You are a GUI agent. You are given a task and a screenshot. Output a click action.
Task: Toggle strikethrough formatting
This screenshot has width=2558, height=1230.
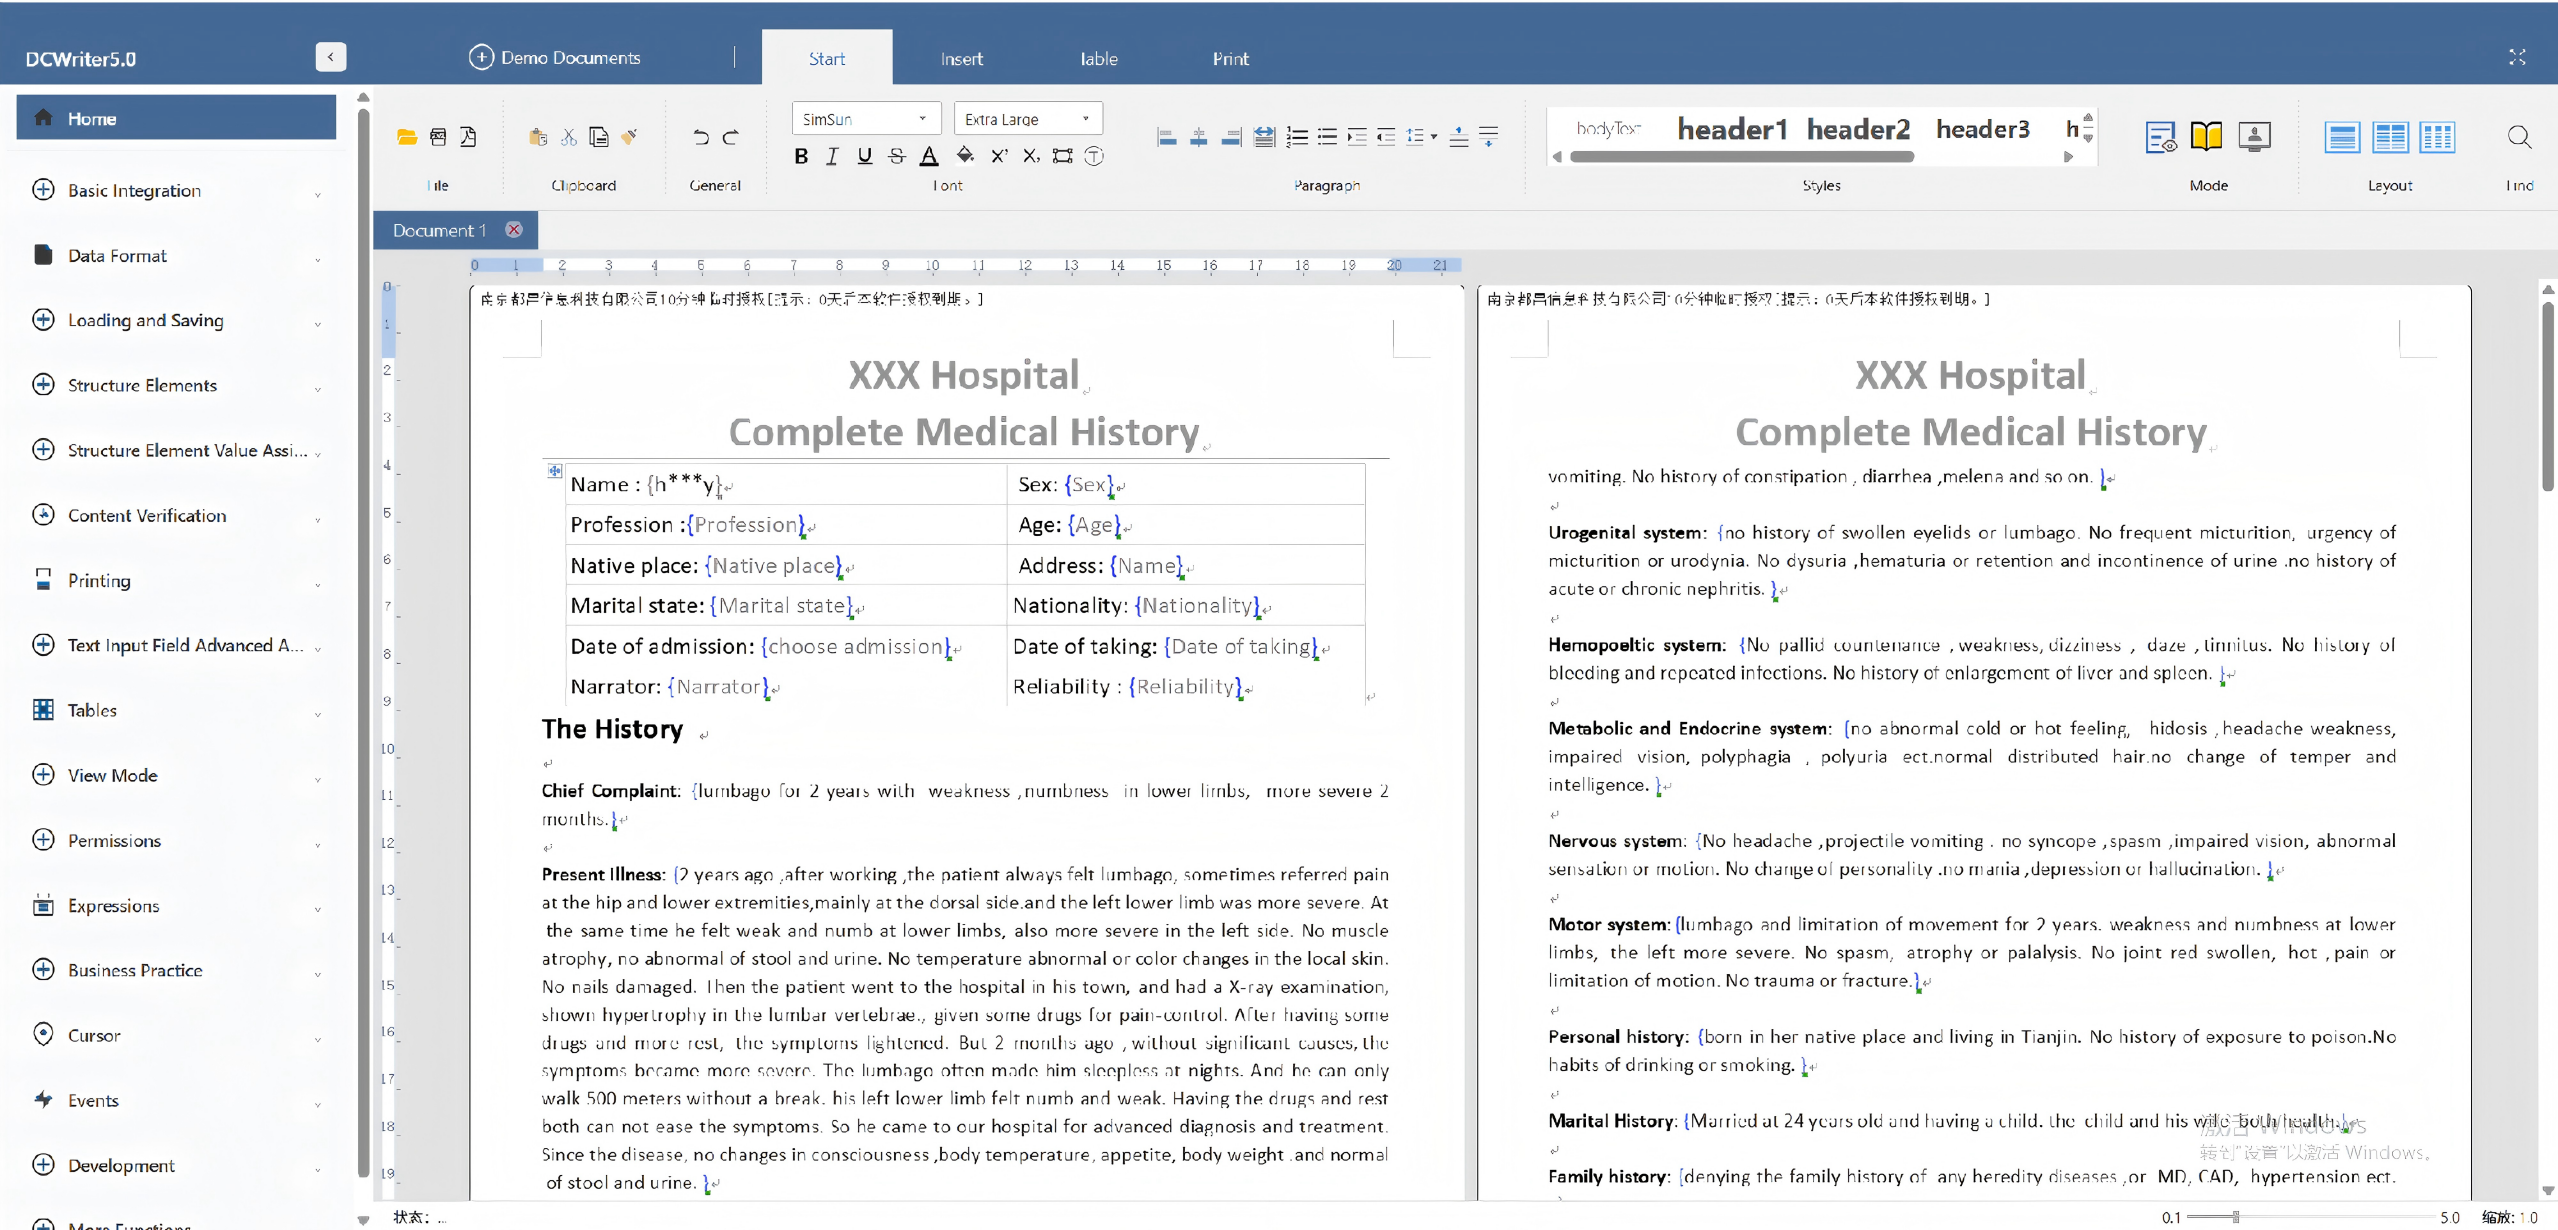897,156
